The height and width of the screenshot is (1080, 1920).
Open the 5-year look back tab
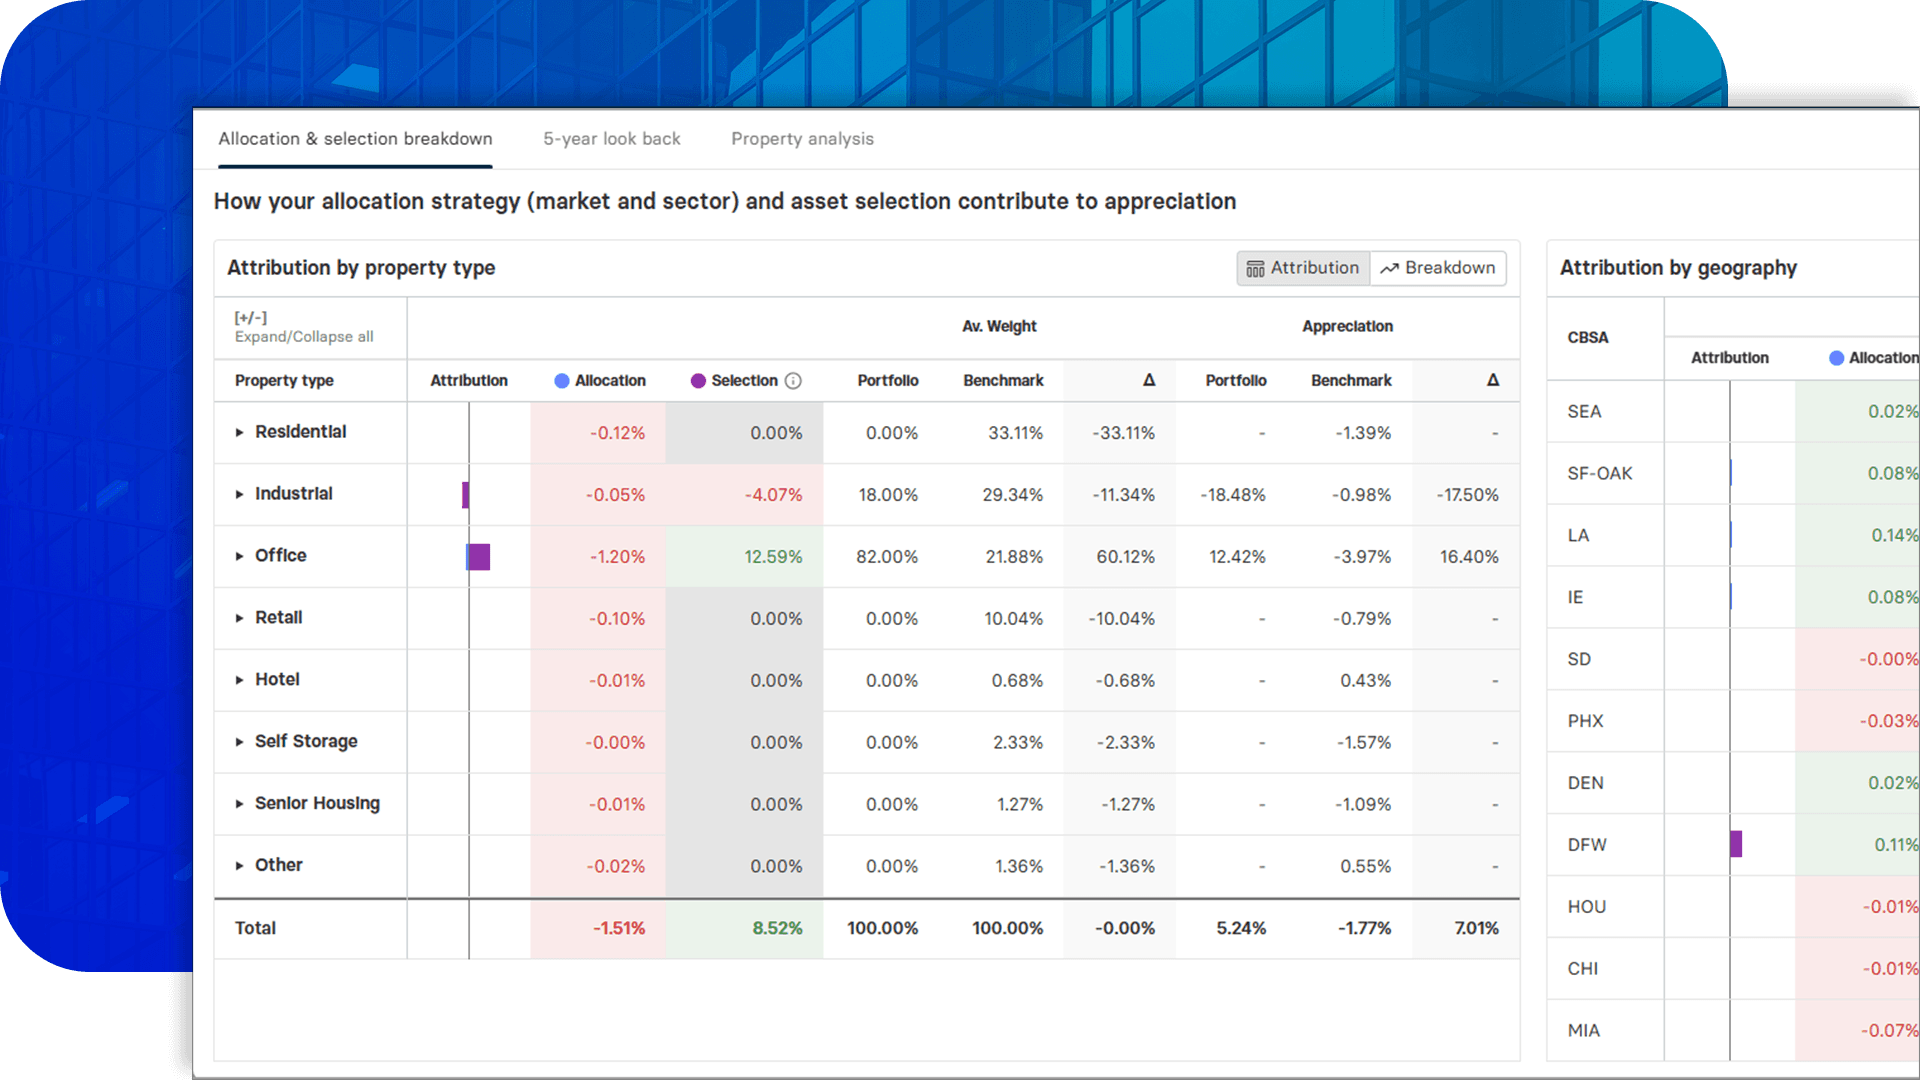611,139
